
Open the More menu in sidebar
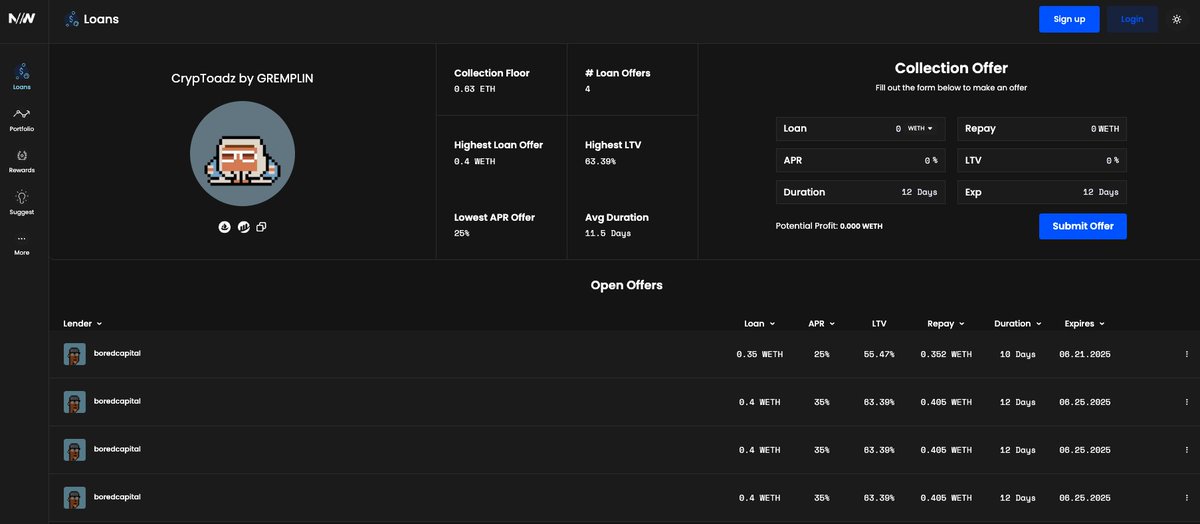22,244
